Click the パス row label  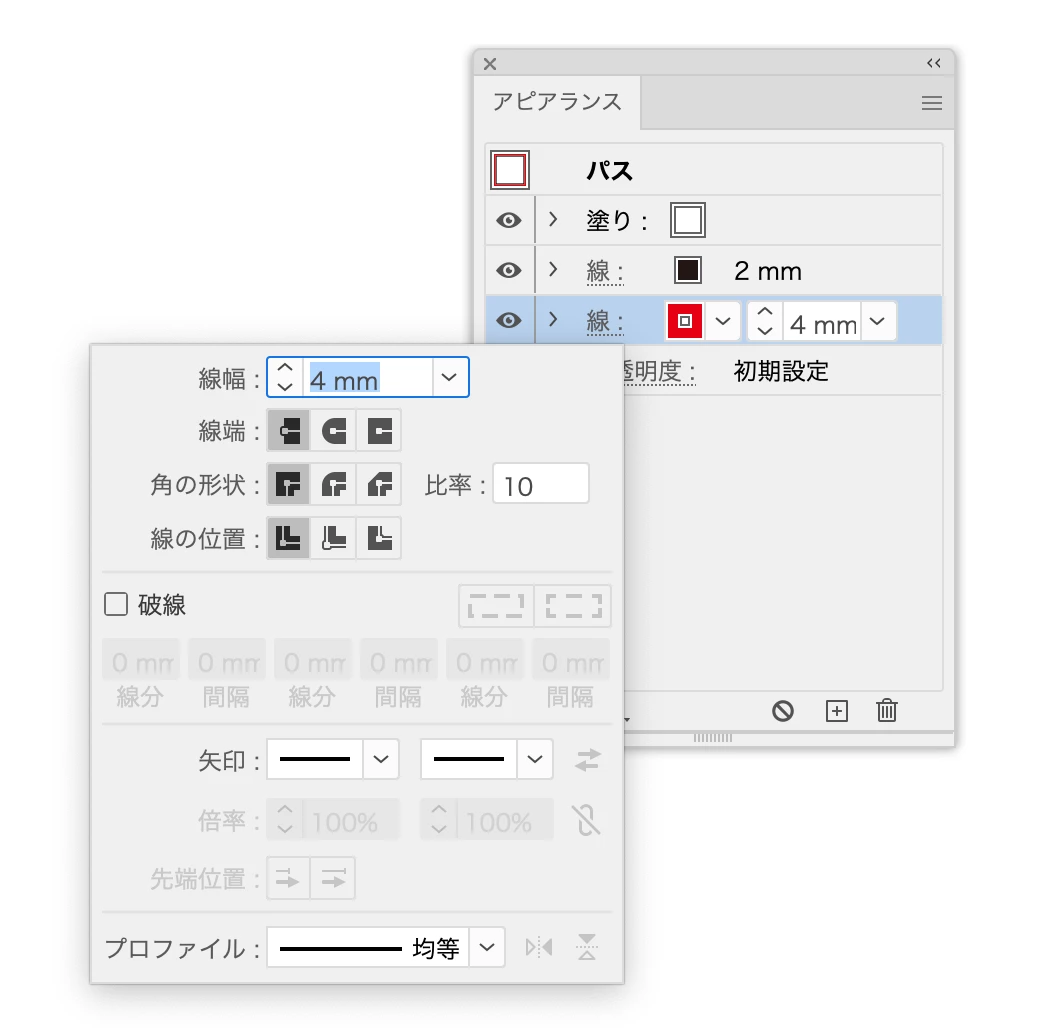pyautogui.click(x=610, y=171)
